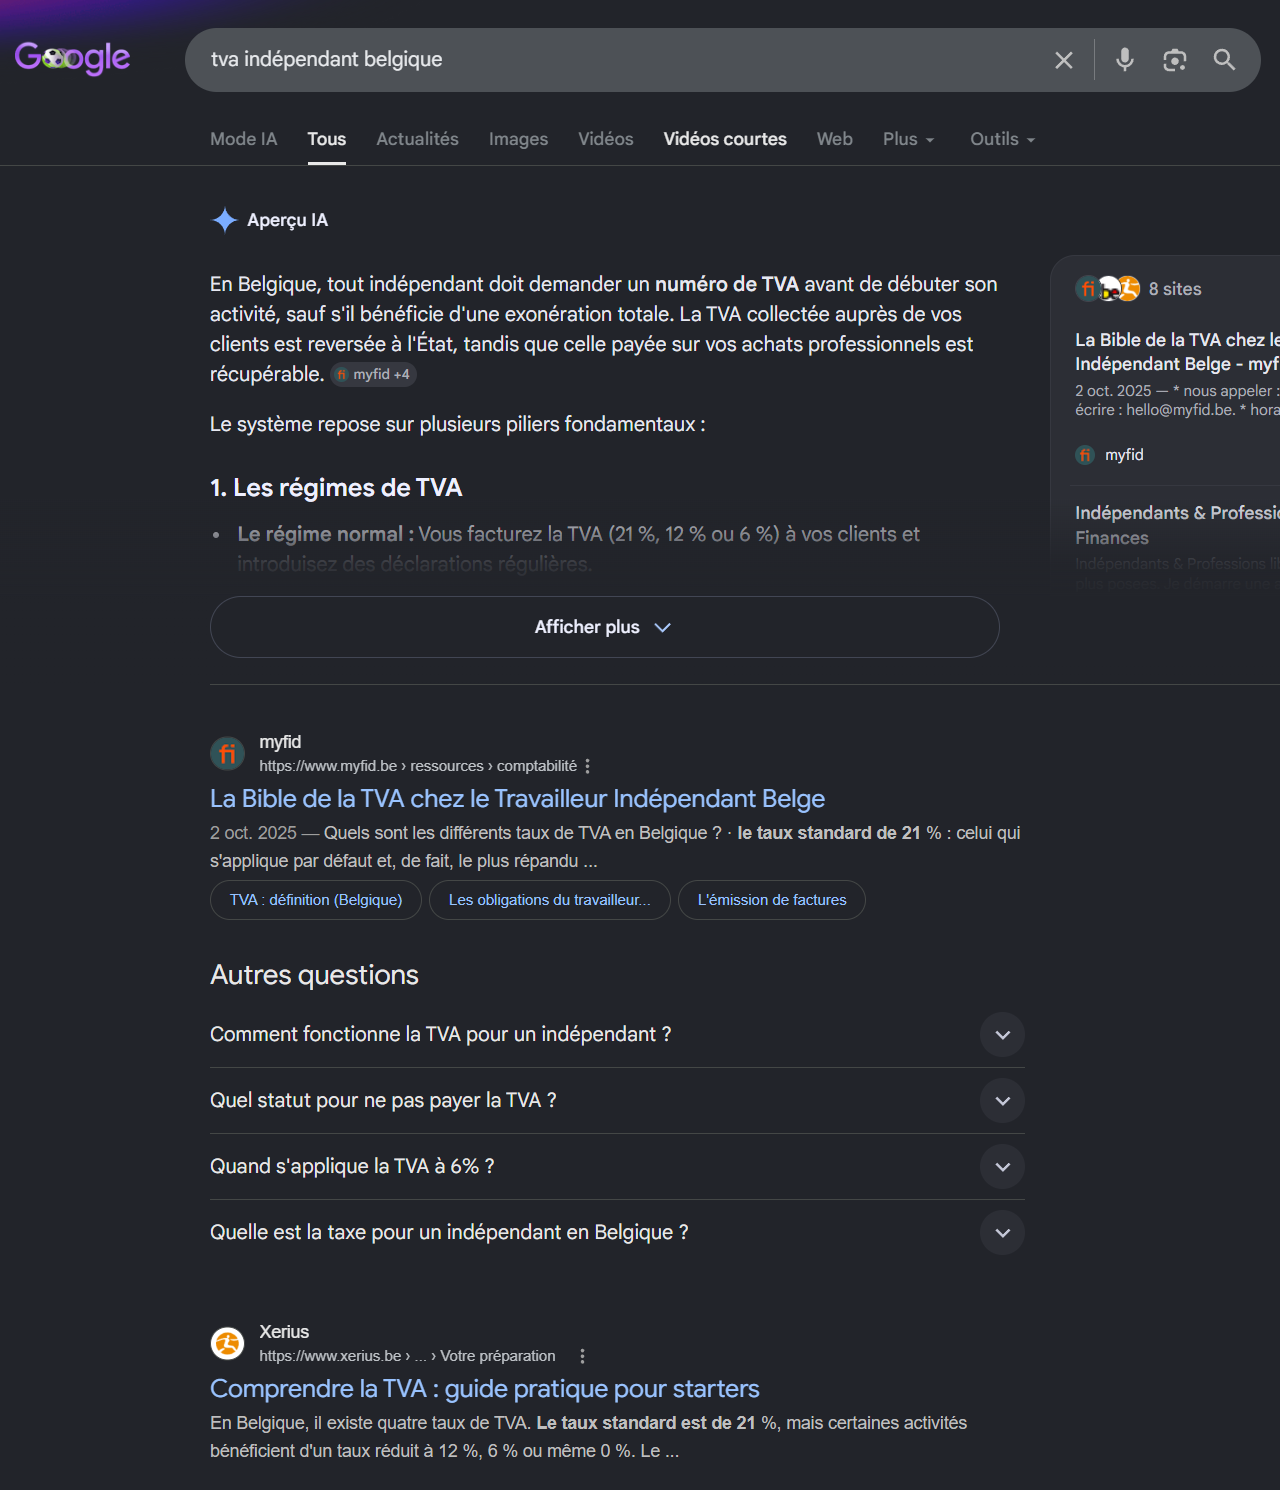Open the Outils dropdown menu
This screenshot has height=1490, width=1280.
point(1002,139)
